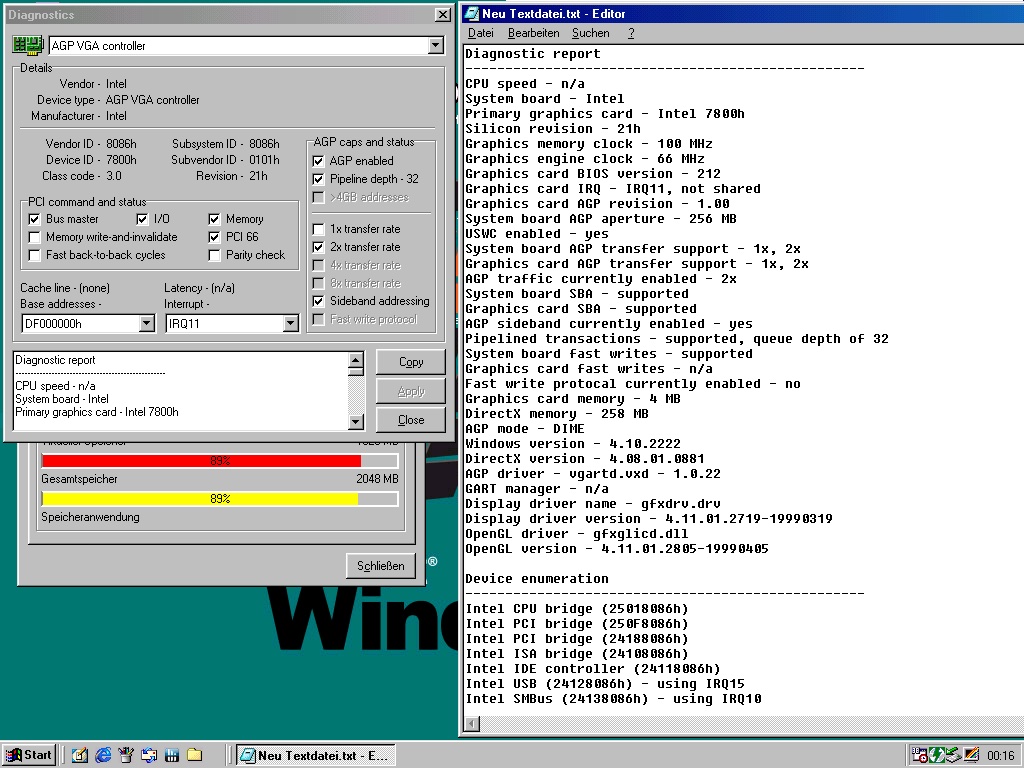The height and width of the screenshot is (768, 1024).
Task: Expand the Base addresses DF000000h dropdown
Action: (146, 323)
